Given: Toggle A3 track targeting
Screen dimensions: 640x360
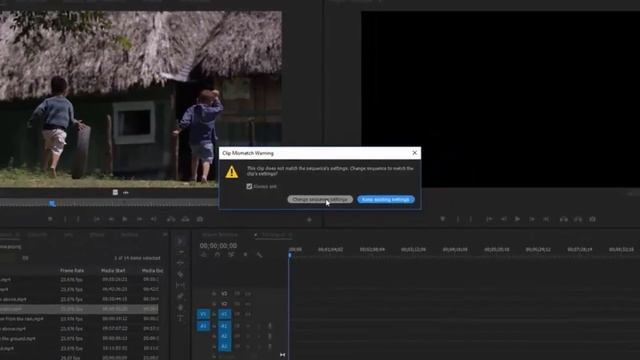Looking at the screenshot, I should click(224, 346).
